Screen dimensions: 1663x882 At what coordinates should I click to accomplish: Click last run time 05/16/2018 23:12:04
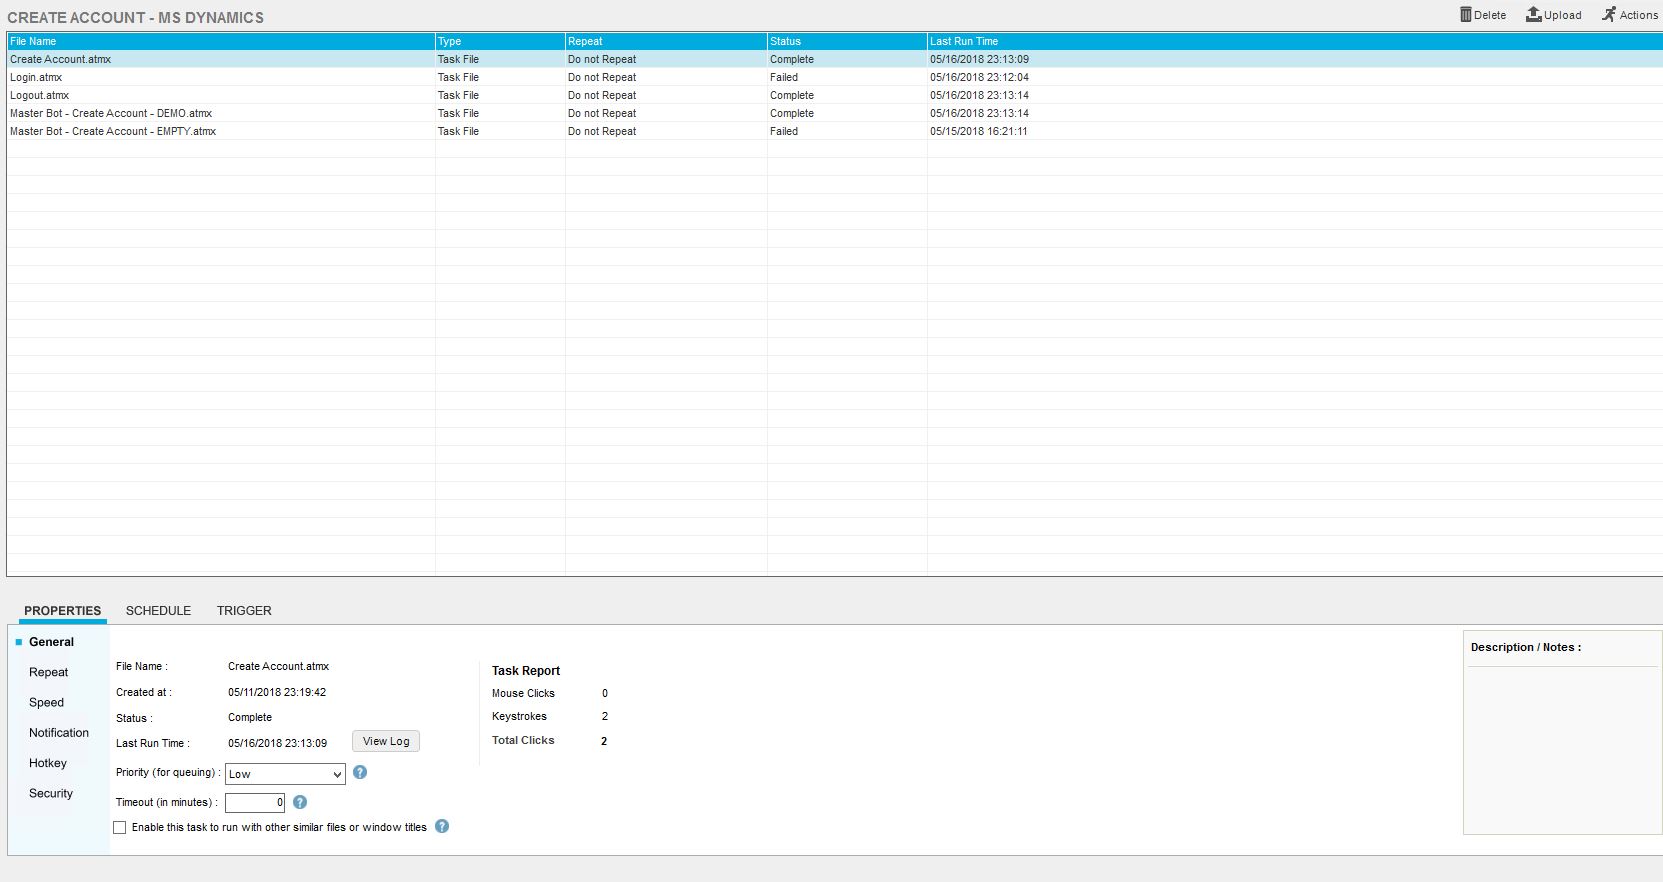979,77
